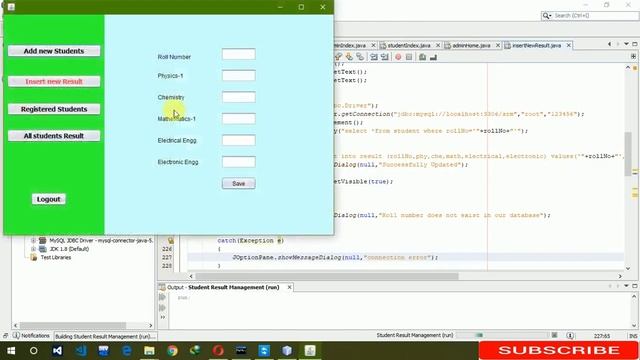Cancel running build process icon
640x360 pixels.
[x=554, y=335]
